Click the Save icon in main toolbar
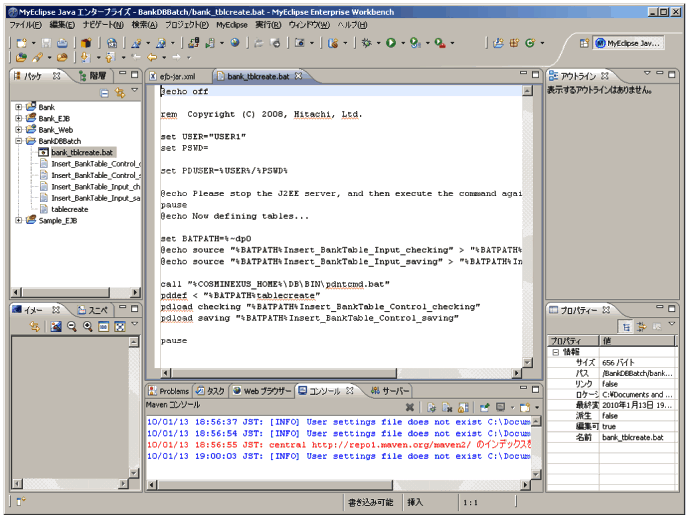 (x=46, y=43)
